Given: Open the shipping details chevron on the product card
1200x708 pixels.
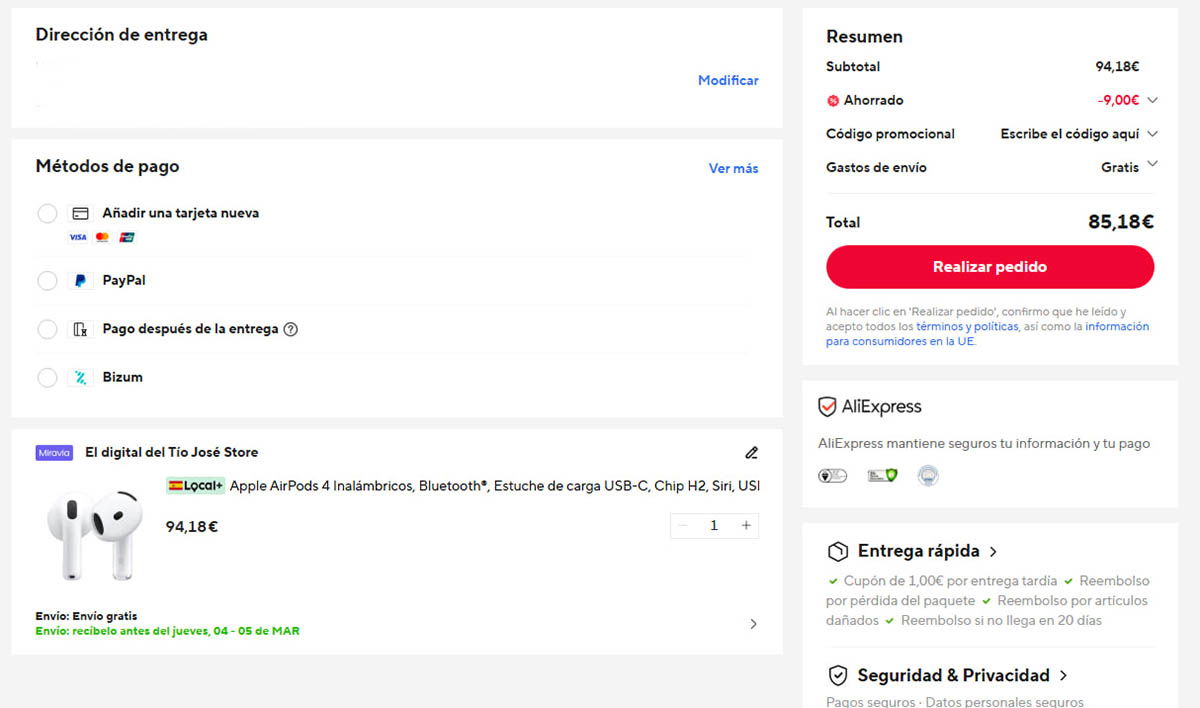Looking at the screenshot, I should click(x=753, y=623).
